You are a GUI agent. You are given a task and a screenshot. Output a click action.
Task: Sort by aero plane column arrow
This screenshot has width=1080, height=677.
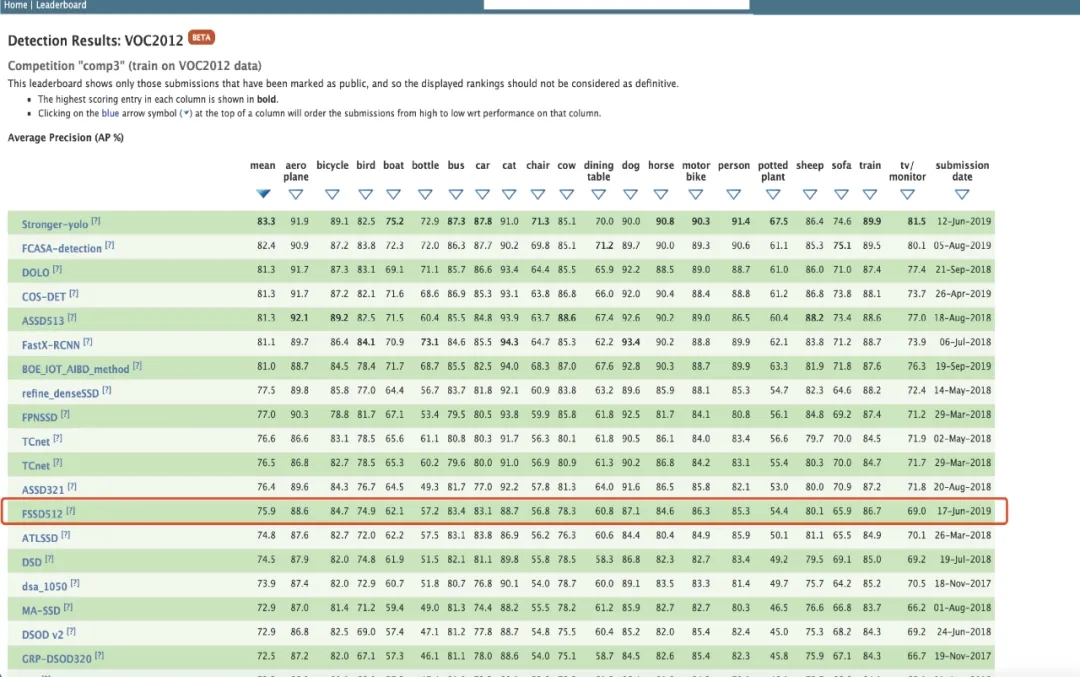[296, 194]
